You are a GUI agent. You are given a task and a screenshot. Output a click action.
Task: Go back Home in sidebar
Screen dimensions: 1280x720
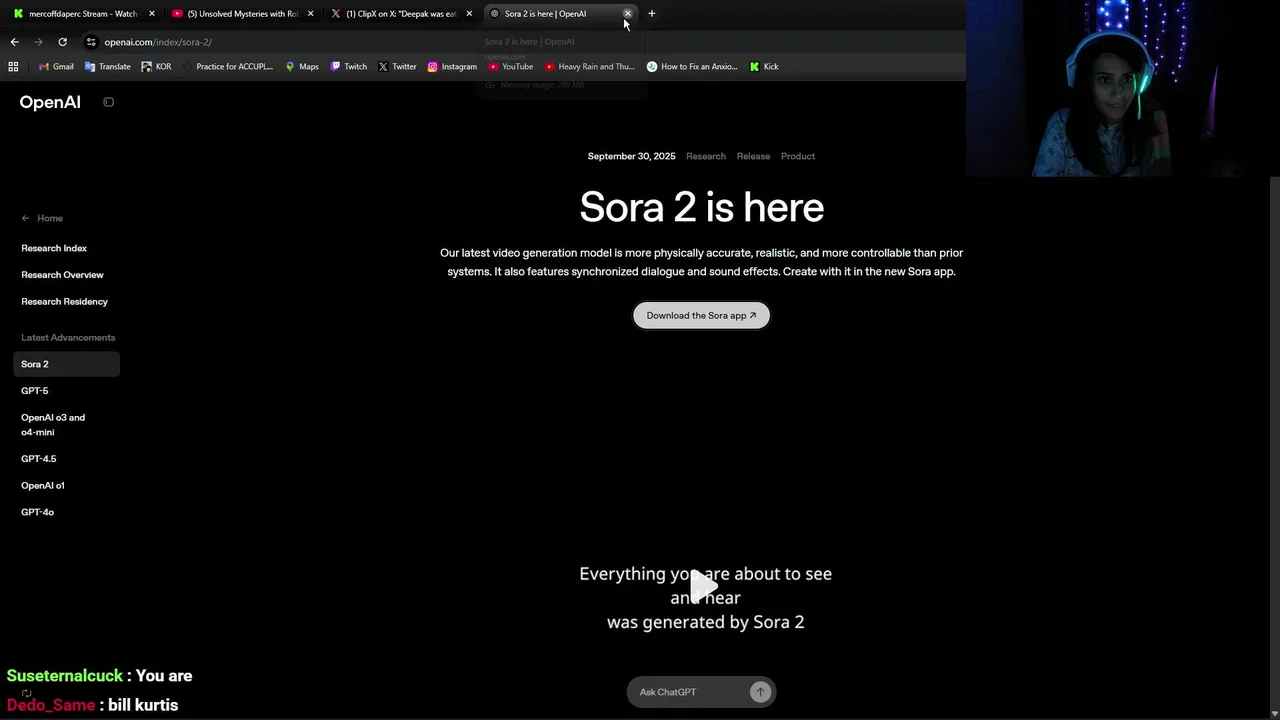tap(42, 218)
